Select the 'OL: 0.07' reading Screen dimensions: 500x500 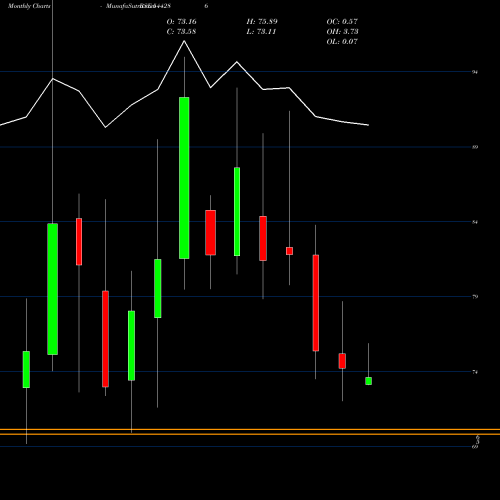coord(342,42)
